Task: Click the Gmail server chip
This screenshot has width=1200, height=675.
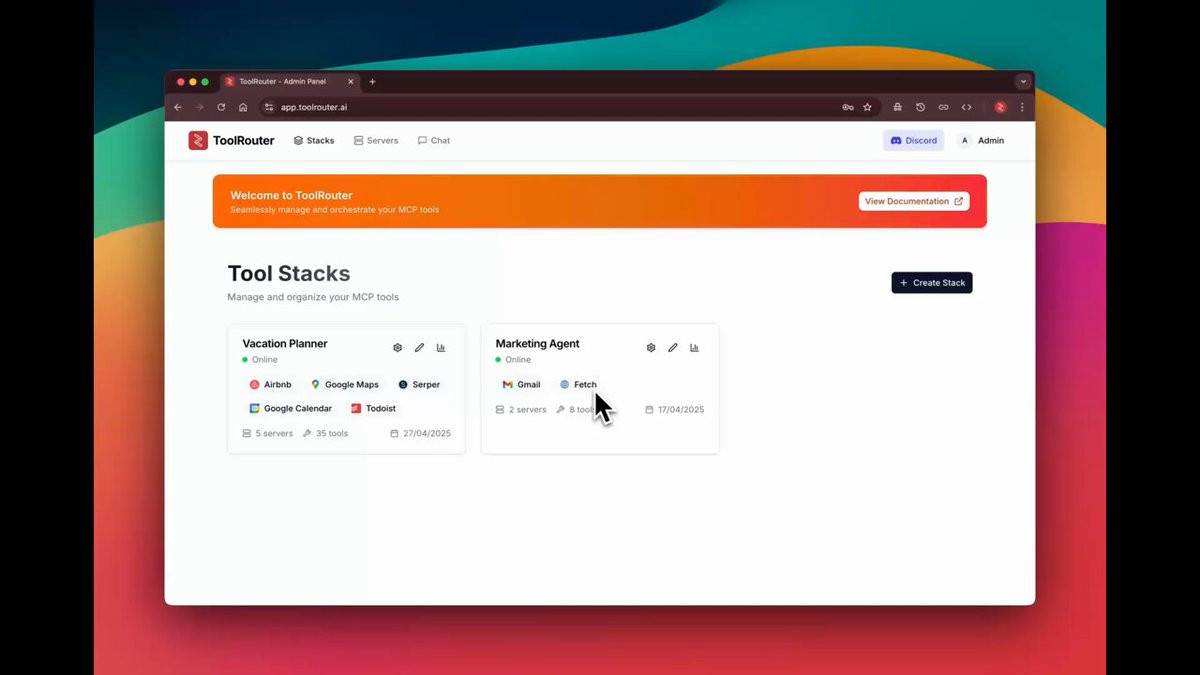Action: coord(521,384)
